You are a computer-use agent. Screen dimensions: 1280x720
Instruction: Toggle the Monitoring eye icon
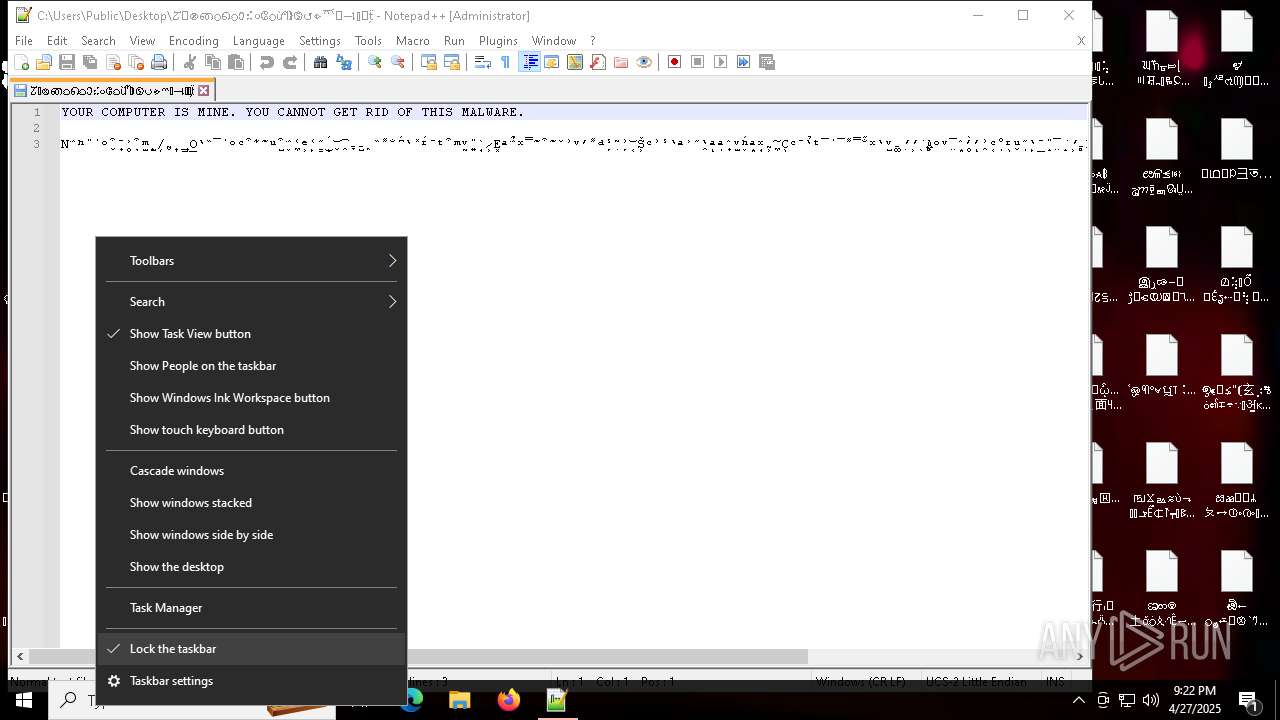(x=644, y=62)
